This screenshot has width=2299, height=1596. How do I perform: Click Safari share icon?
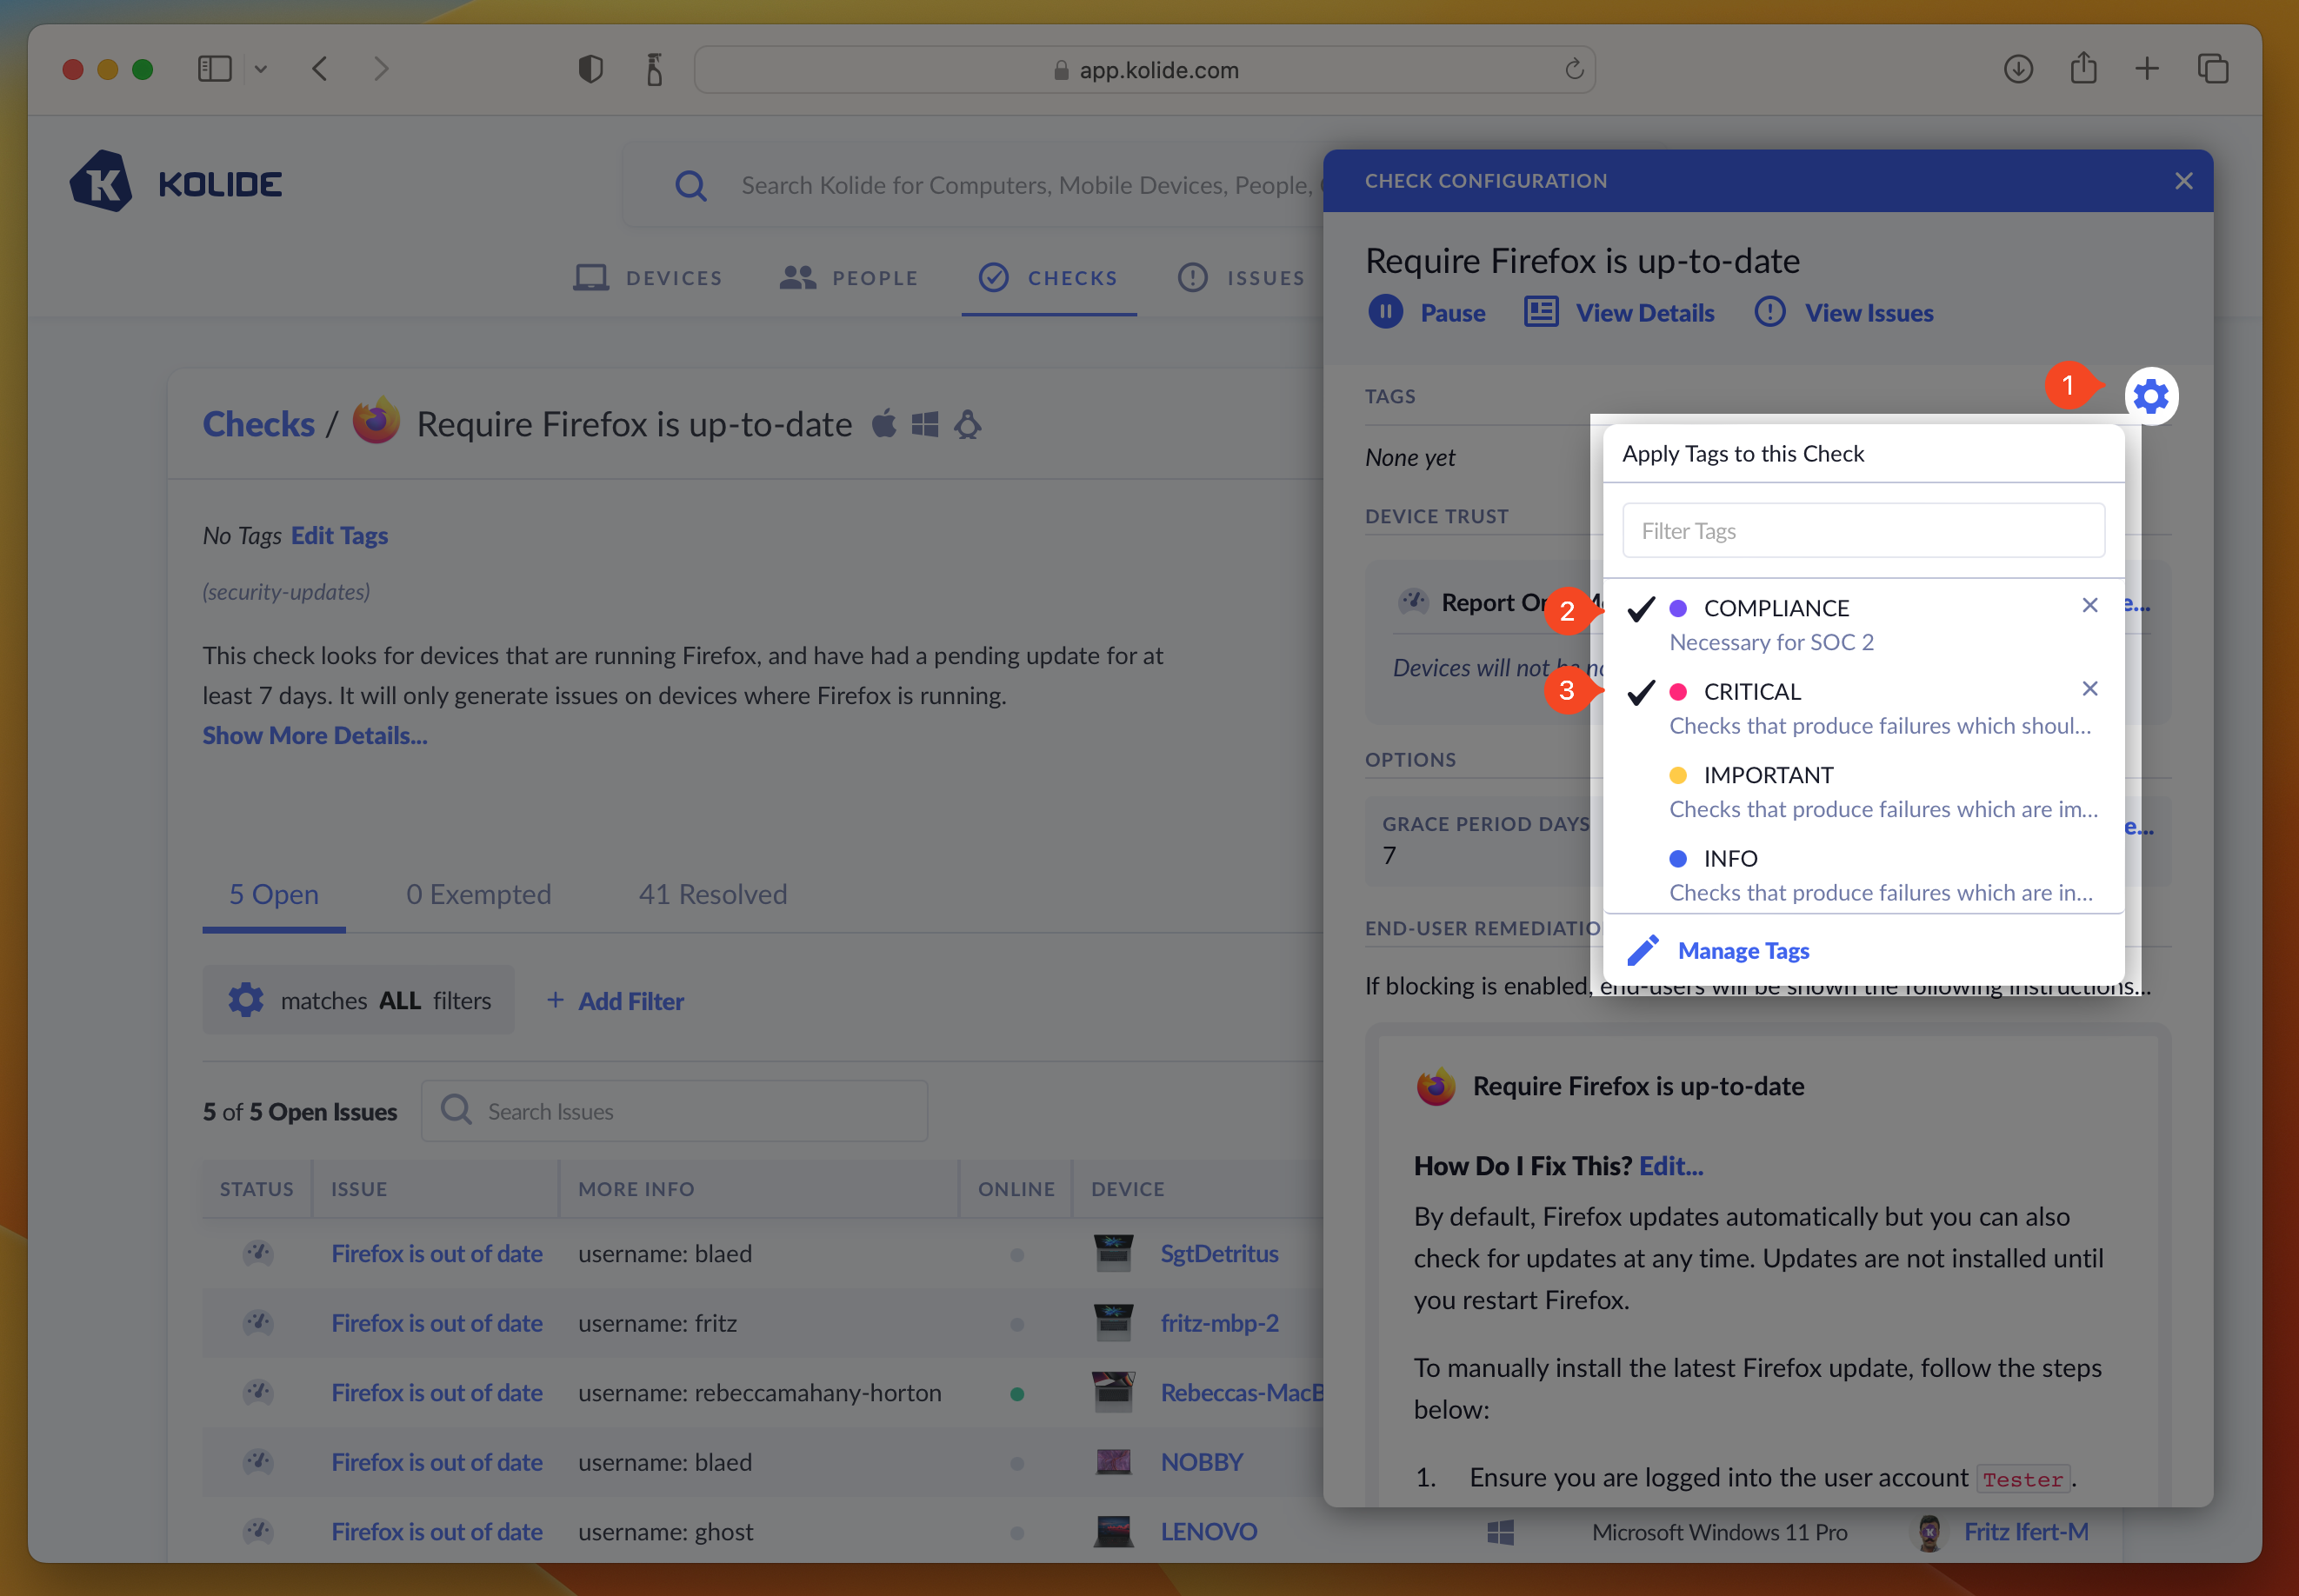2083,69
